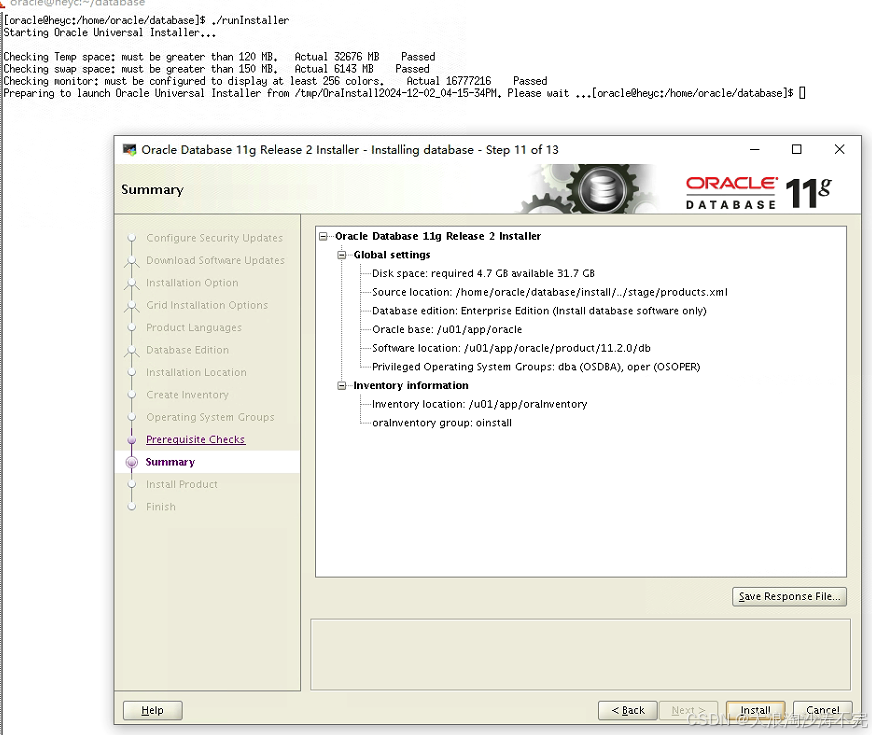Screen dimensions: 872x735
Task: Open the Prerequisite Checks step link
Action: 195,439
